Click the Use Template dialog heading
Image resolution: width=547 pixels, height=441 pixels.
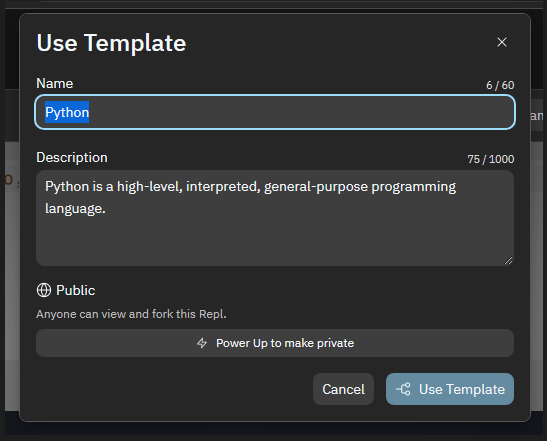tap(111, 43)
